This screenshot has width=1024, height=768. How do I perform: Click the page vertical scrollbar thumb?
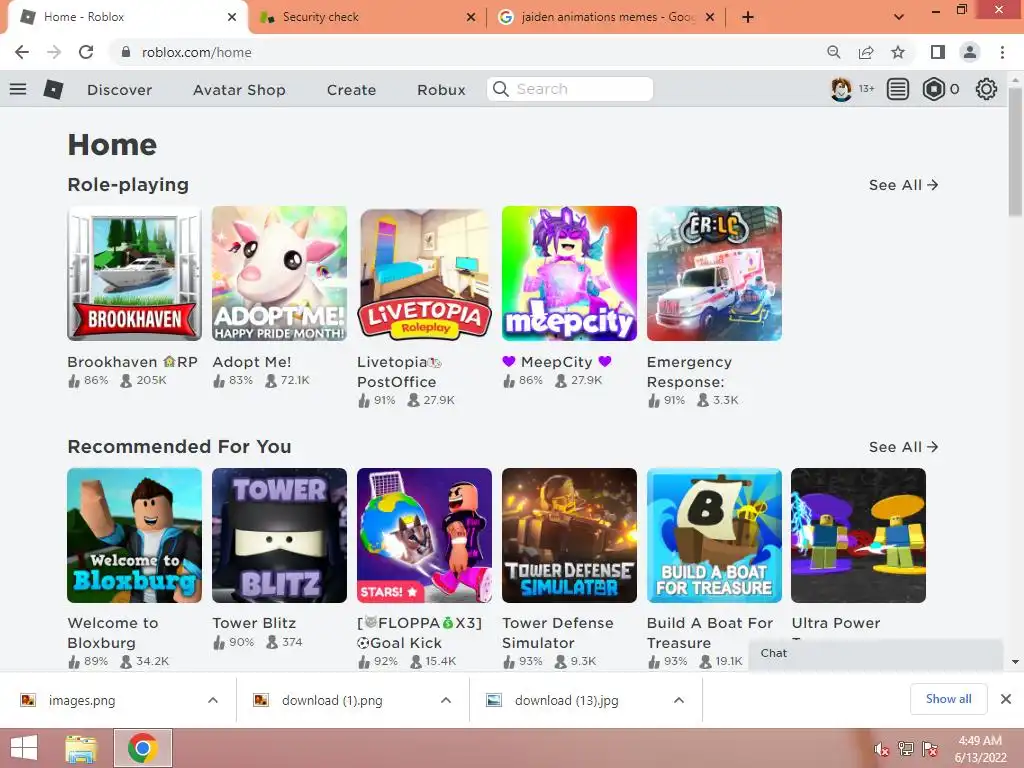point(1015,152)
